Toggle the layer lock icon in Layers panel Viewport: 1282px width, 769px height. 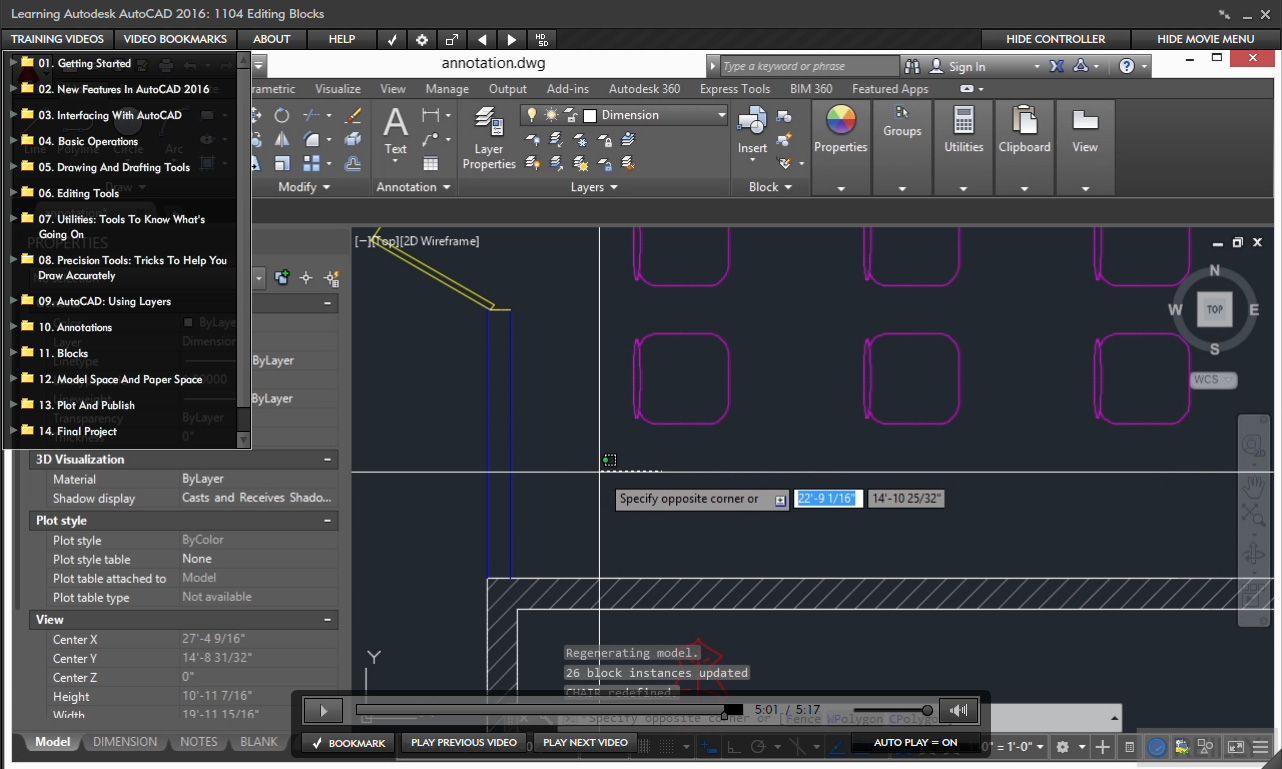point(607,139)
